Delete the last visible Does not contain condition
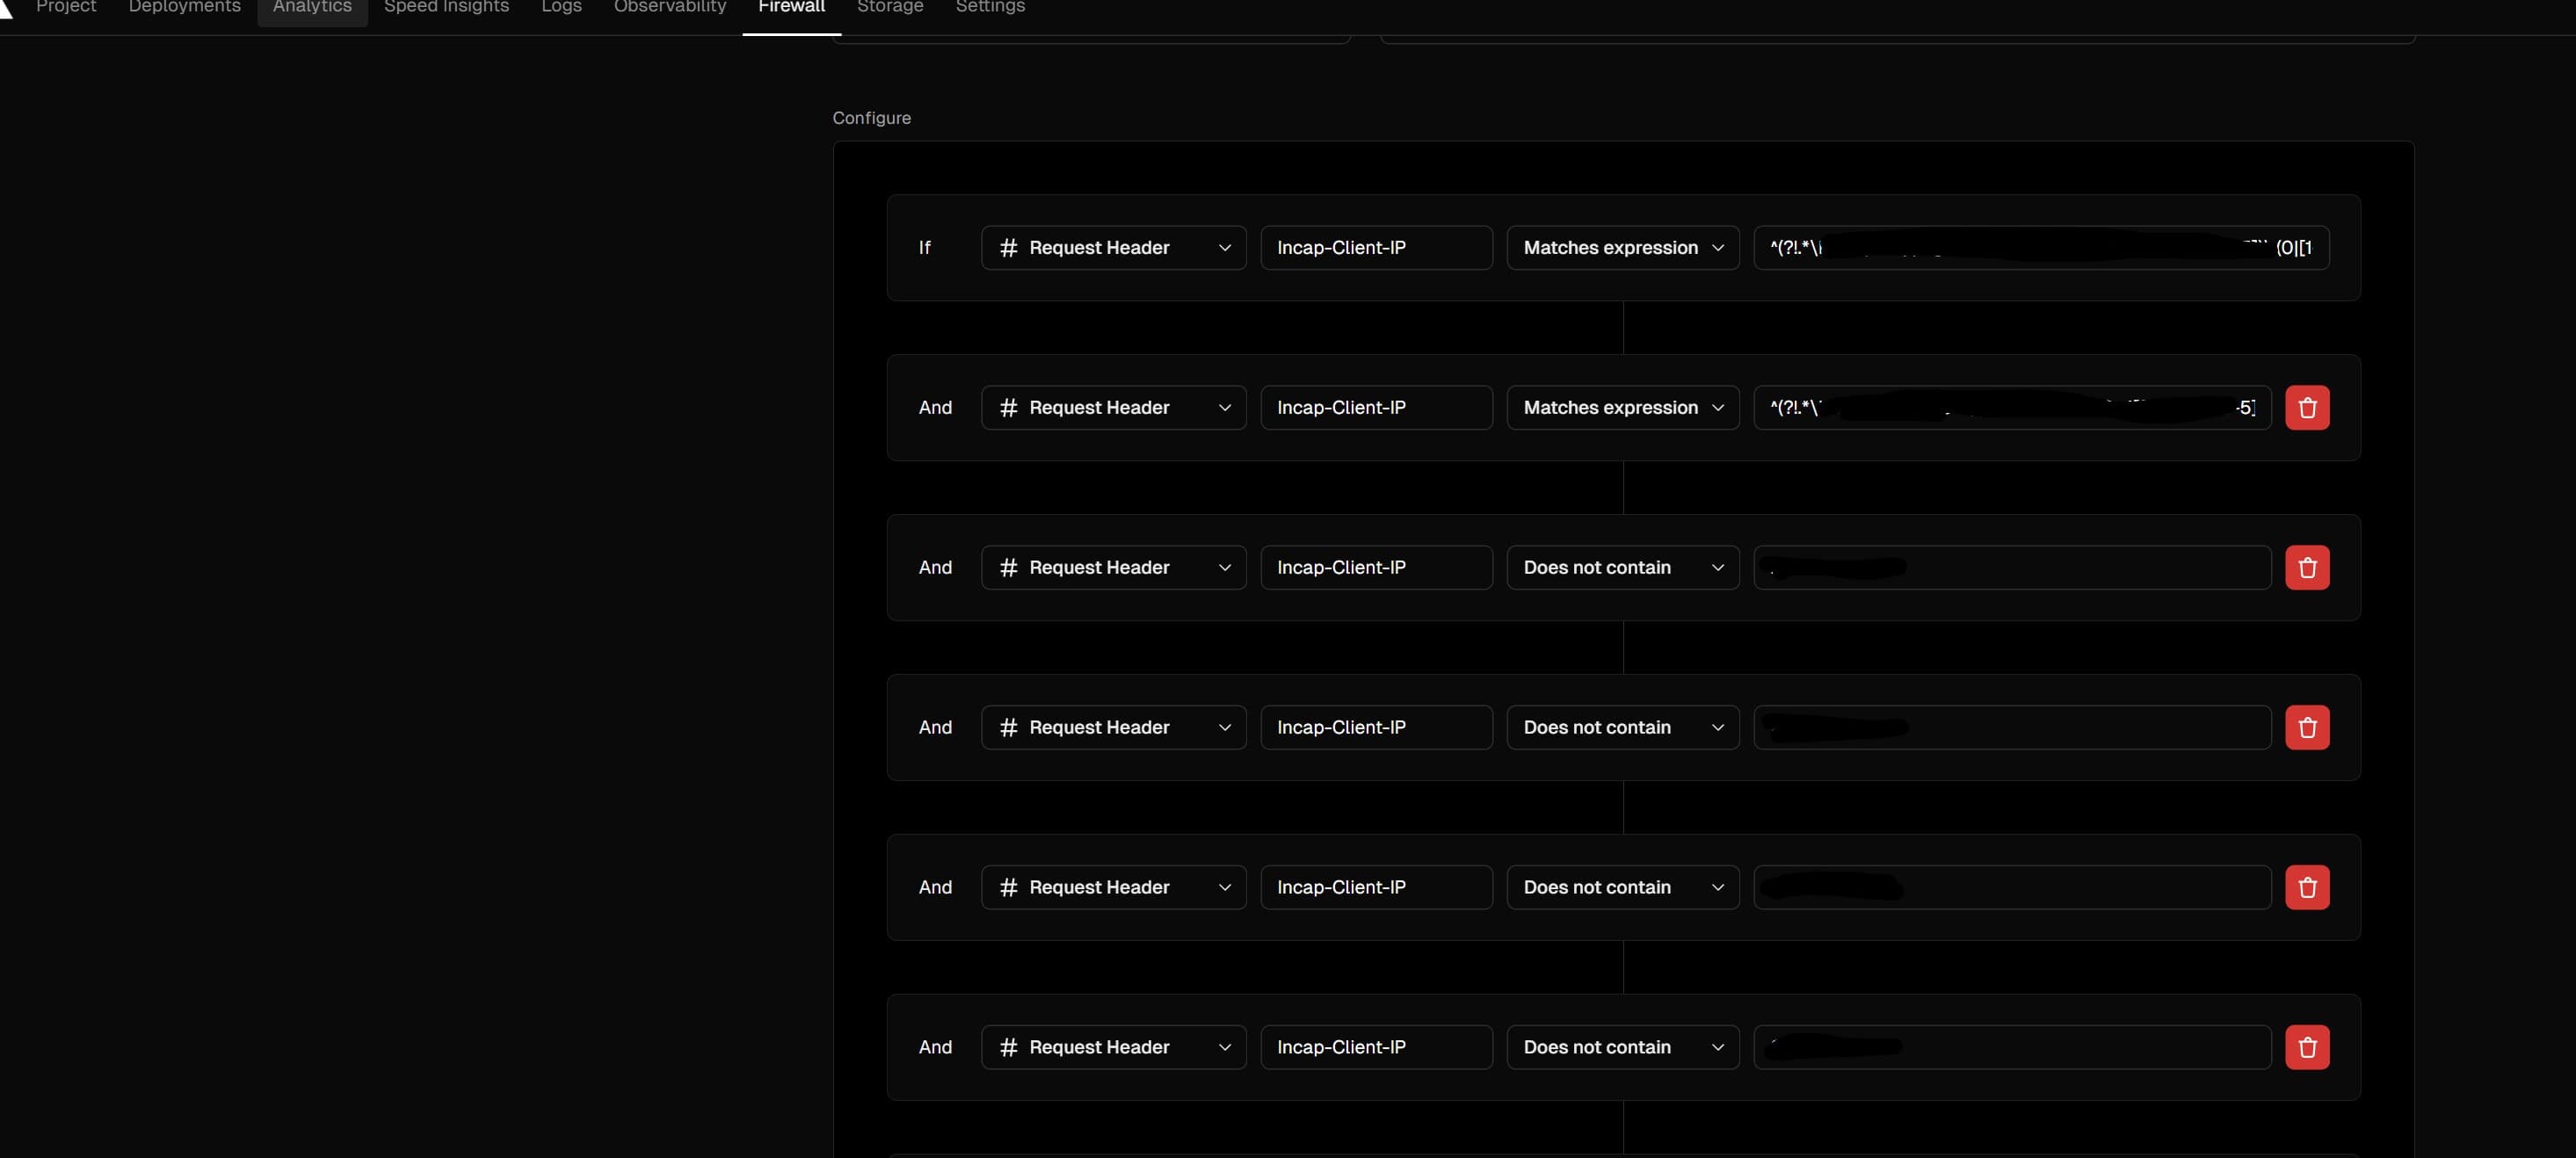 [x=2306, y=1047]
